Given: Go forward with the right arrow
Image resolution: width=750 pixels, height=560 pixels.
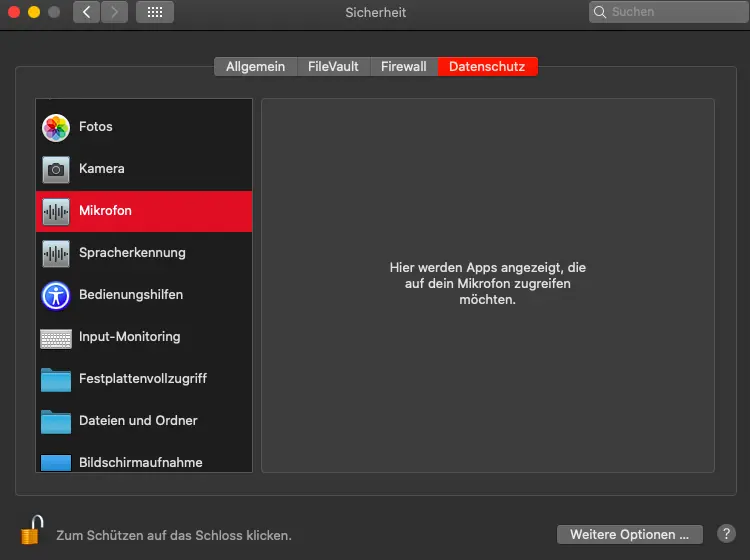Looking at the screenshot, I should 114,12.
